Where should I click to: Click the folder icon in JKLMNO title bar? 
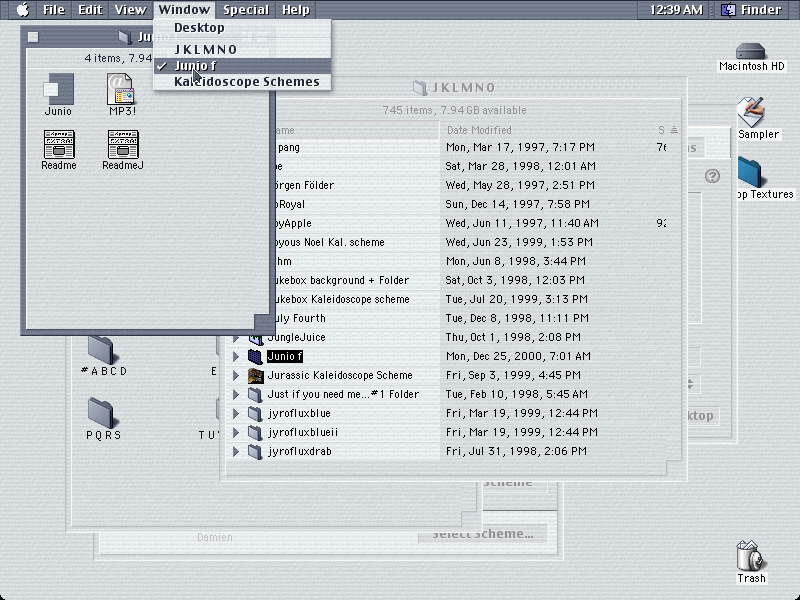pyautogui.click(x=420, y=88)
